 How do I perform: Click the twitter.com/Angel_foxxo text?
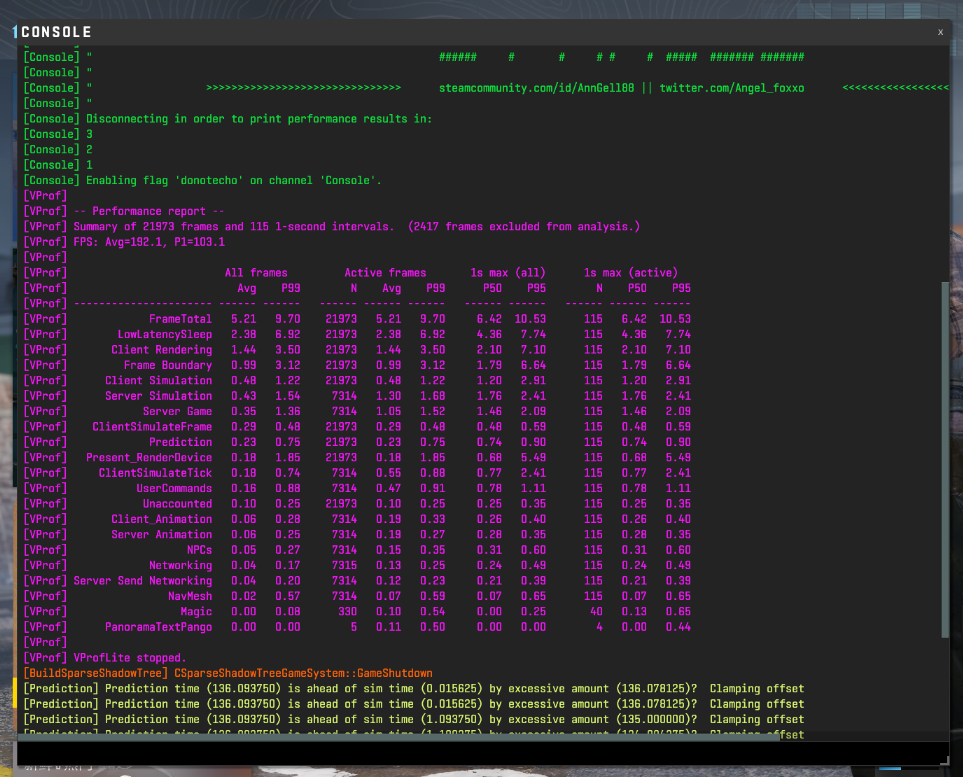tap(731, 88)
